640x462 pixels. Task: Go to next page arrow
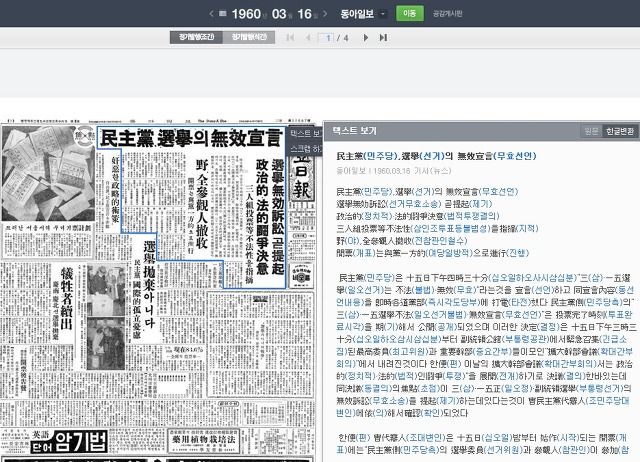[366, 38]
